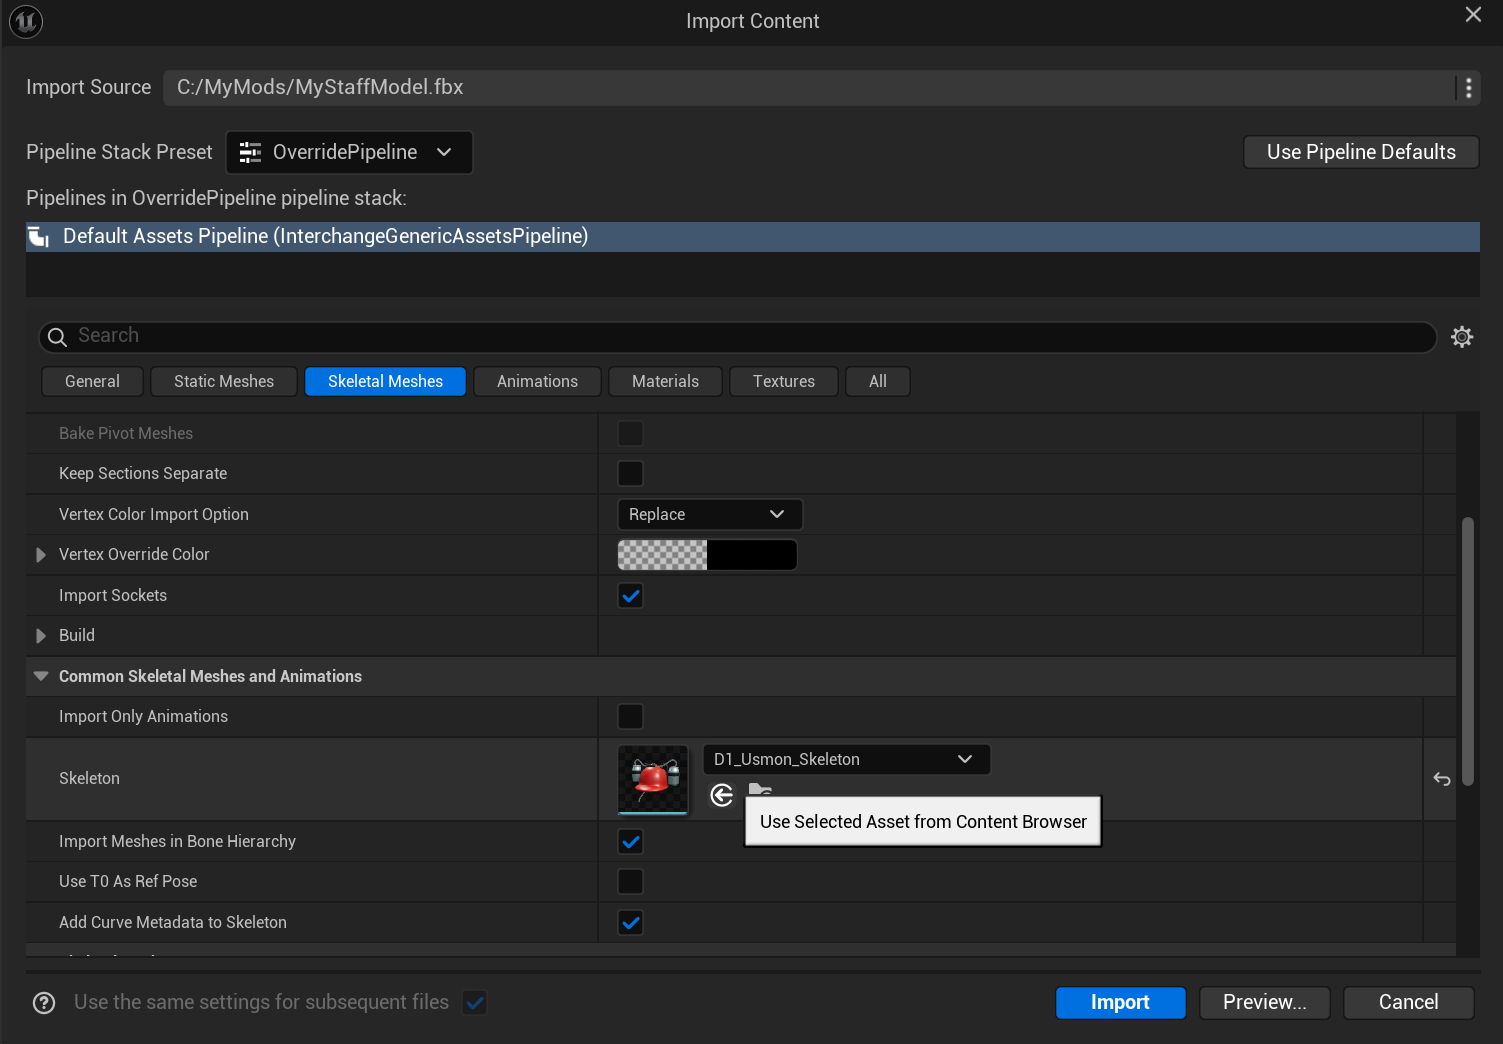1503x1044 pixels.
Task: Click Use Pipeline Defaults button
Action: [x=1361, y=153]
